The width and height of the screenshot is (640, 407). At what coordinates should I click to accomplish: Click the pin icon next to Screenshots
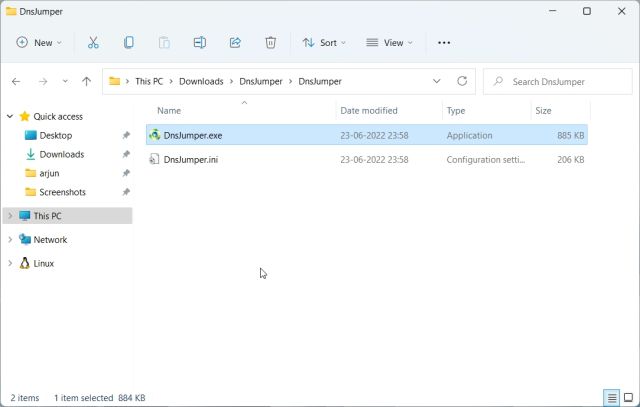click(126, 192)
